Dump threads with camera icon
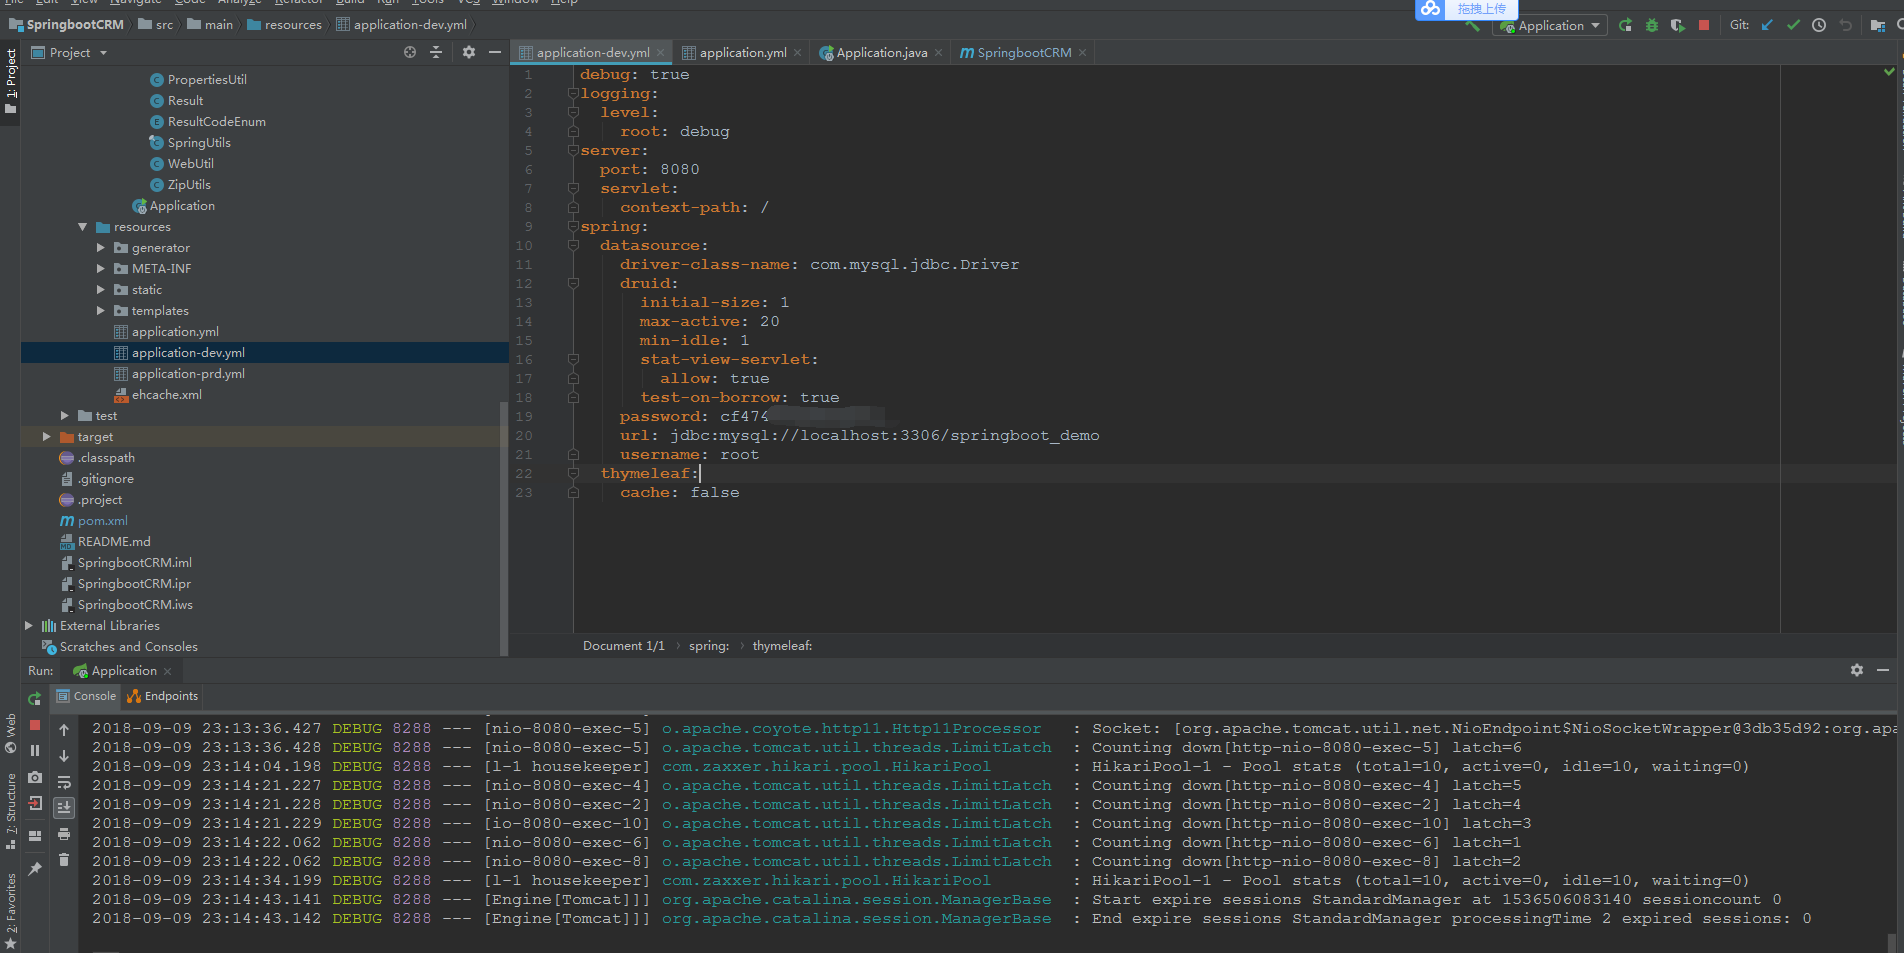Image resolution: width=1904 pixels, height=953 pixels. 35,776
